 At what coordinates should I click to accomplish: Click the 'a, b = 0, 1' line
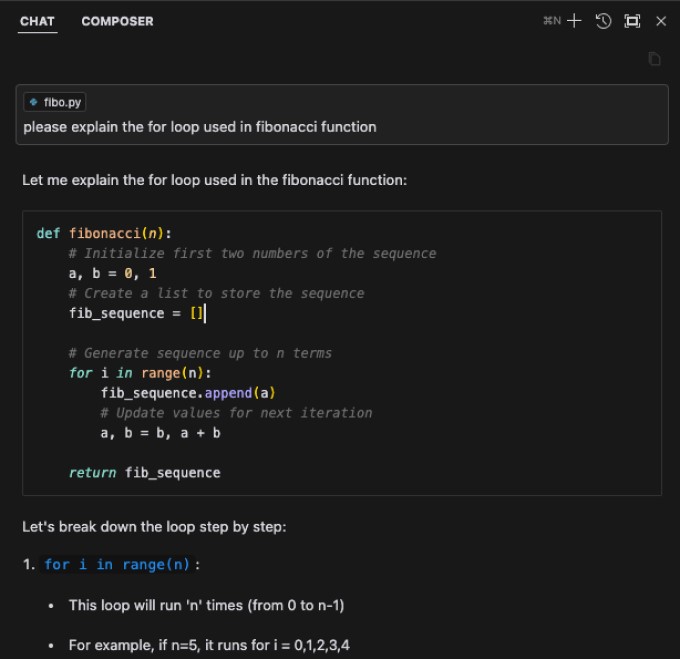tap(113, 274)
